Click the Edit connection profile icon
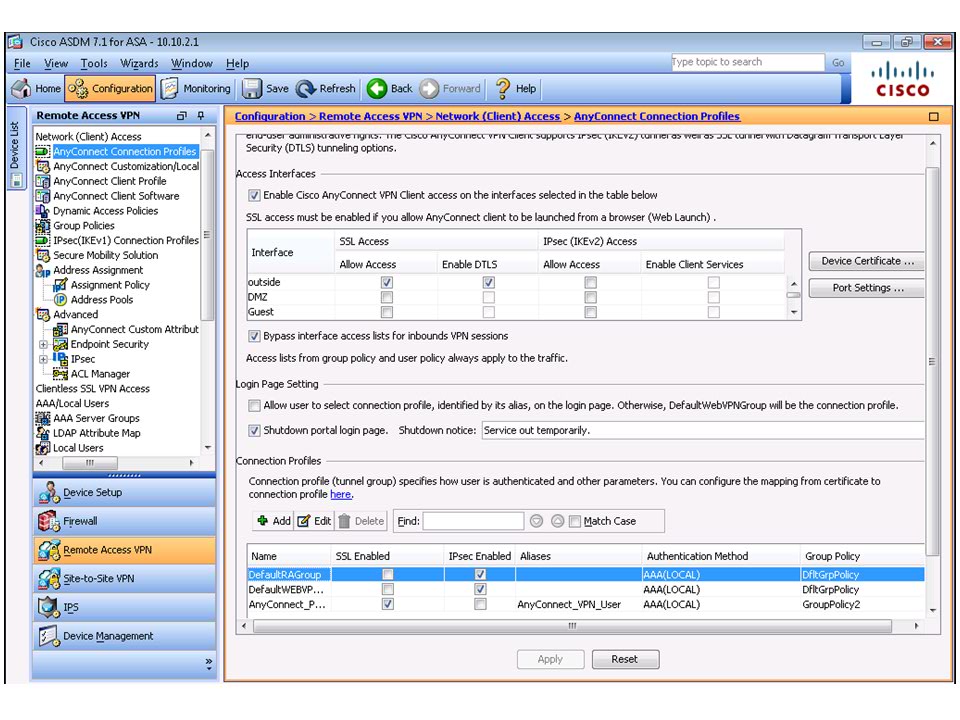The width and height of the screenshot is (960, 720). [x=304, y=521]
